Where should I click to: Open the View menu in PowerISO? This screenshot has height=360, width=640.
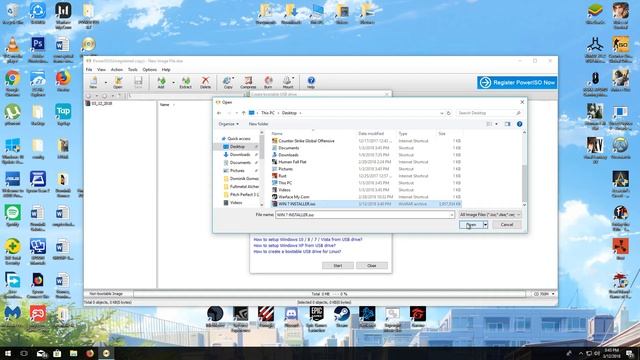(x=101, y=70)
